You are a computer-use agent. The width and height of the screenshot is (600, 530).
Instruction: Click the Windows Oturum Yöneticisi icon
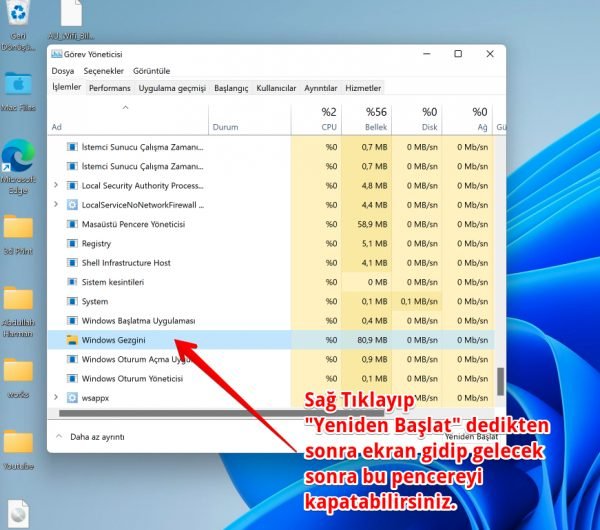point(72,378)
